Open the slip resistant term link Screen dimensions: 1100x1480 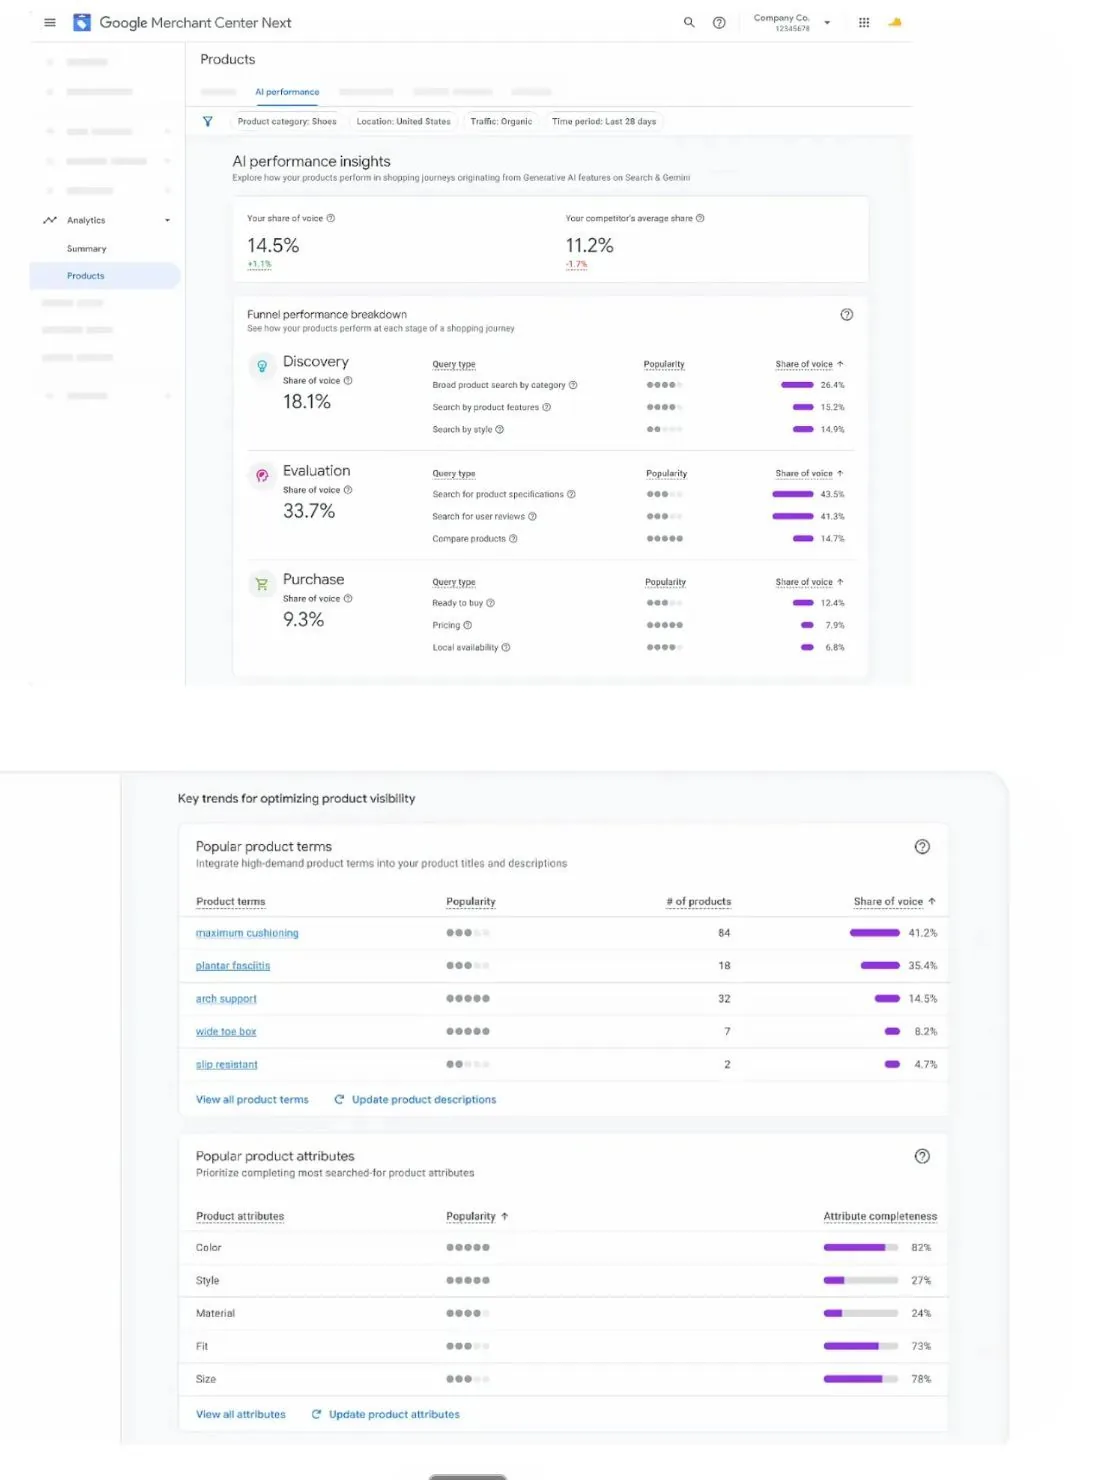pos(227,1065)
